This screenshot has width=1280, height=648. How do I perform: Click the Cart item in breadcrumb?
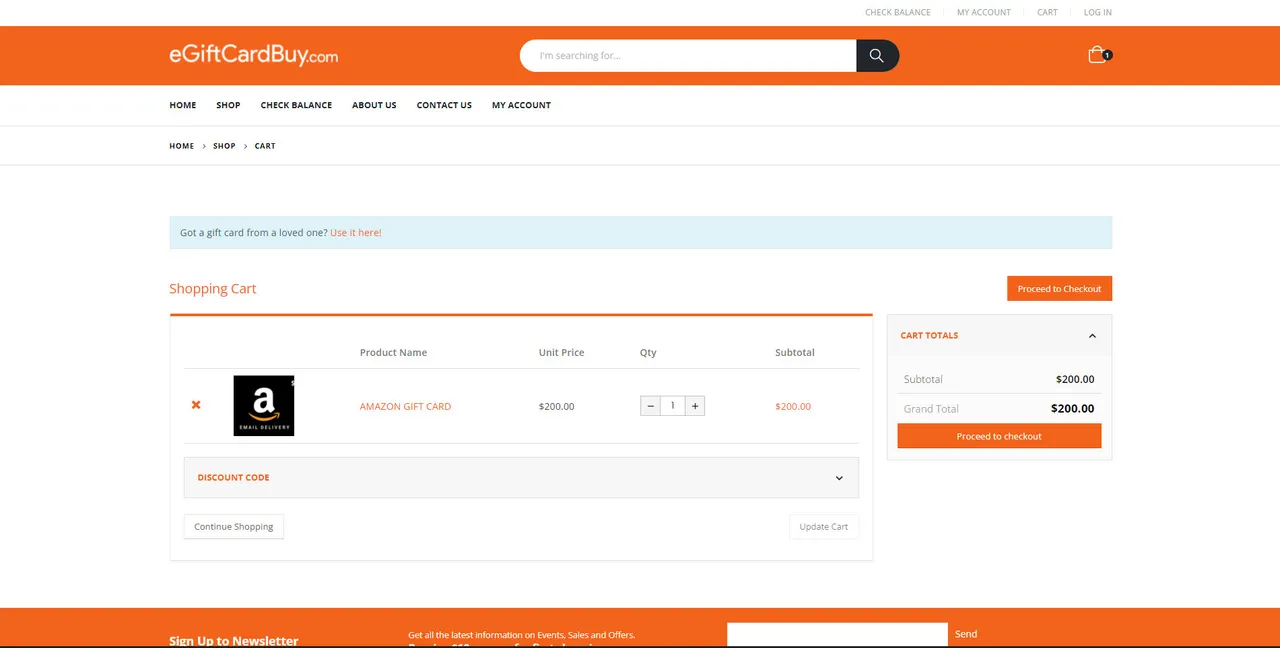[x=265, y=146]
